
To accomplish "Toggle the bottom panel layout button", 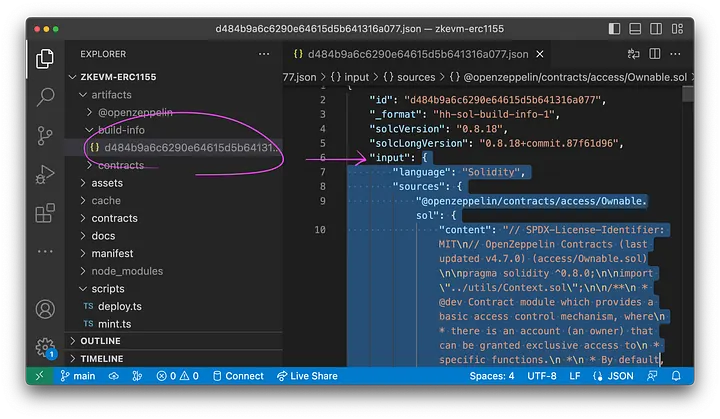I will click(637, 30).
